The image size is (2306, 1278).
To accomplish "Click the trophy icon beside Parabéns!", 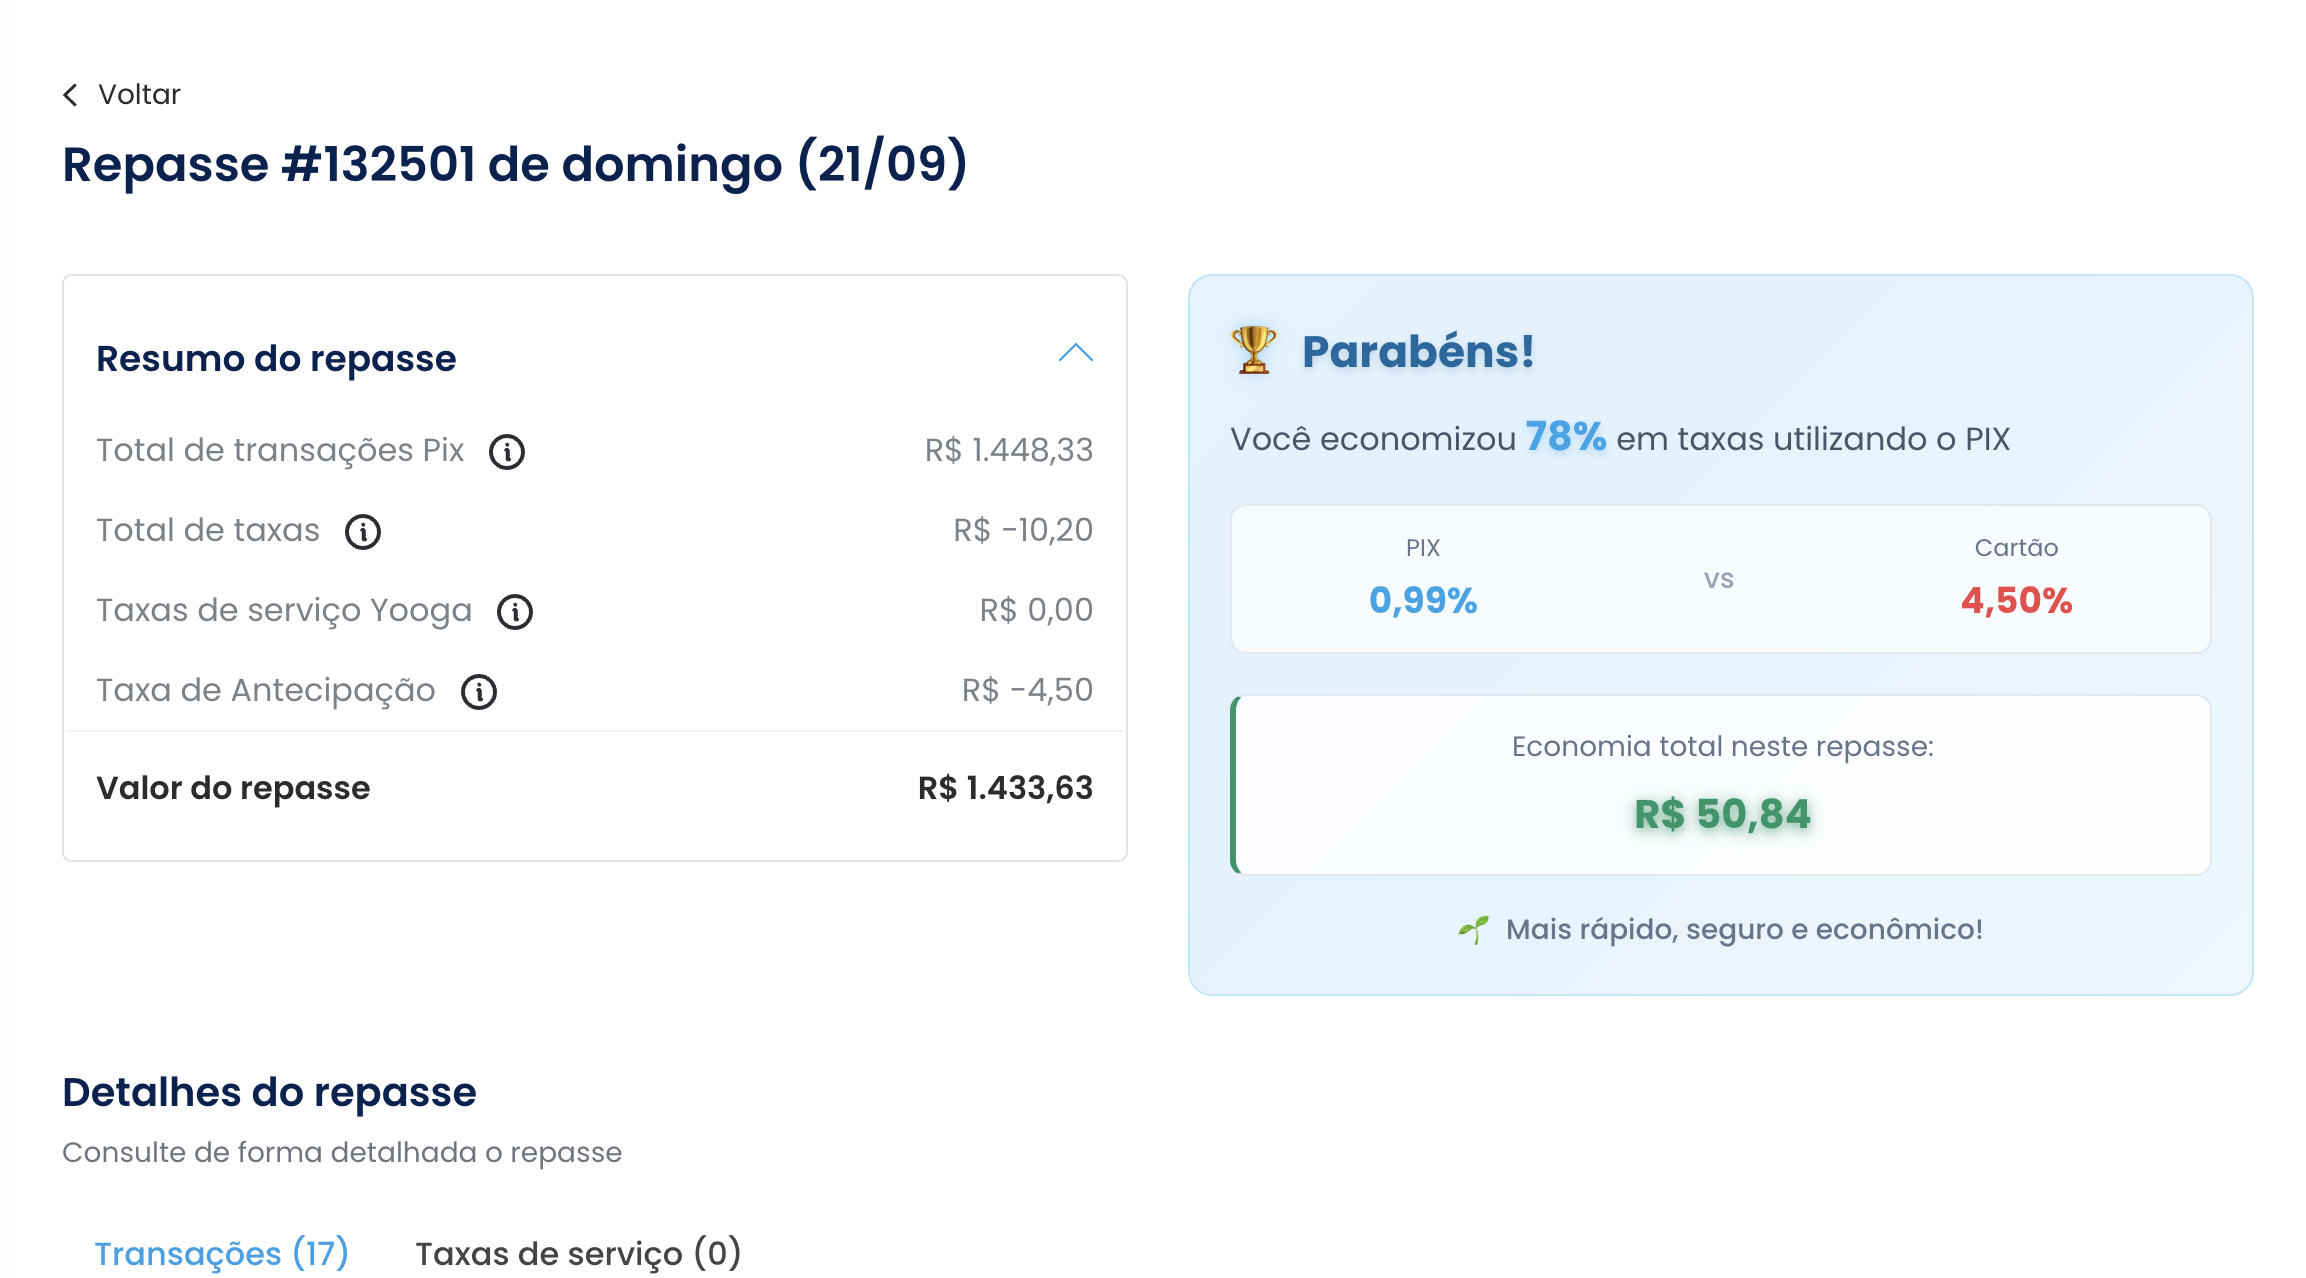I will (1253, 350).
